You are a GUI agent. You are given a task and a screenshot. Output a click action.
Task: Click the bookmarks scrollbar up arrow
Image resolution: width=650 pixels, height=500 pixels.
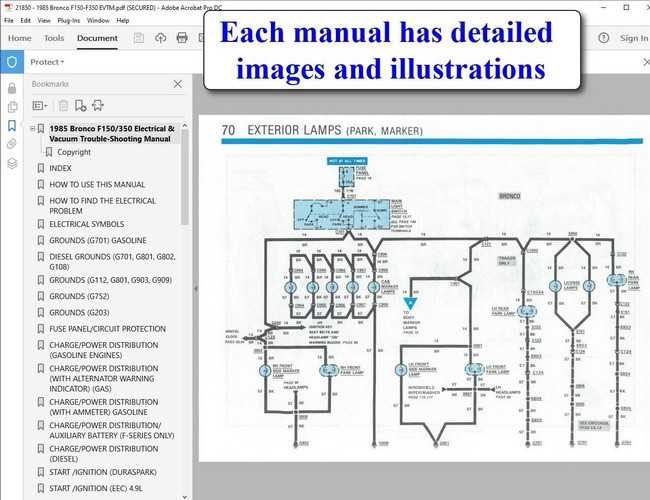pyautogui.click(x=185, y=125)
